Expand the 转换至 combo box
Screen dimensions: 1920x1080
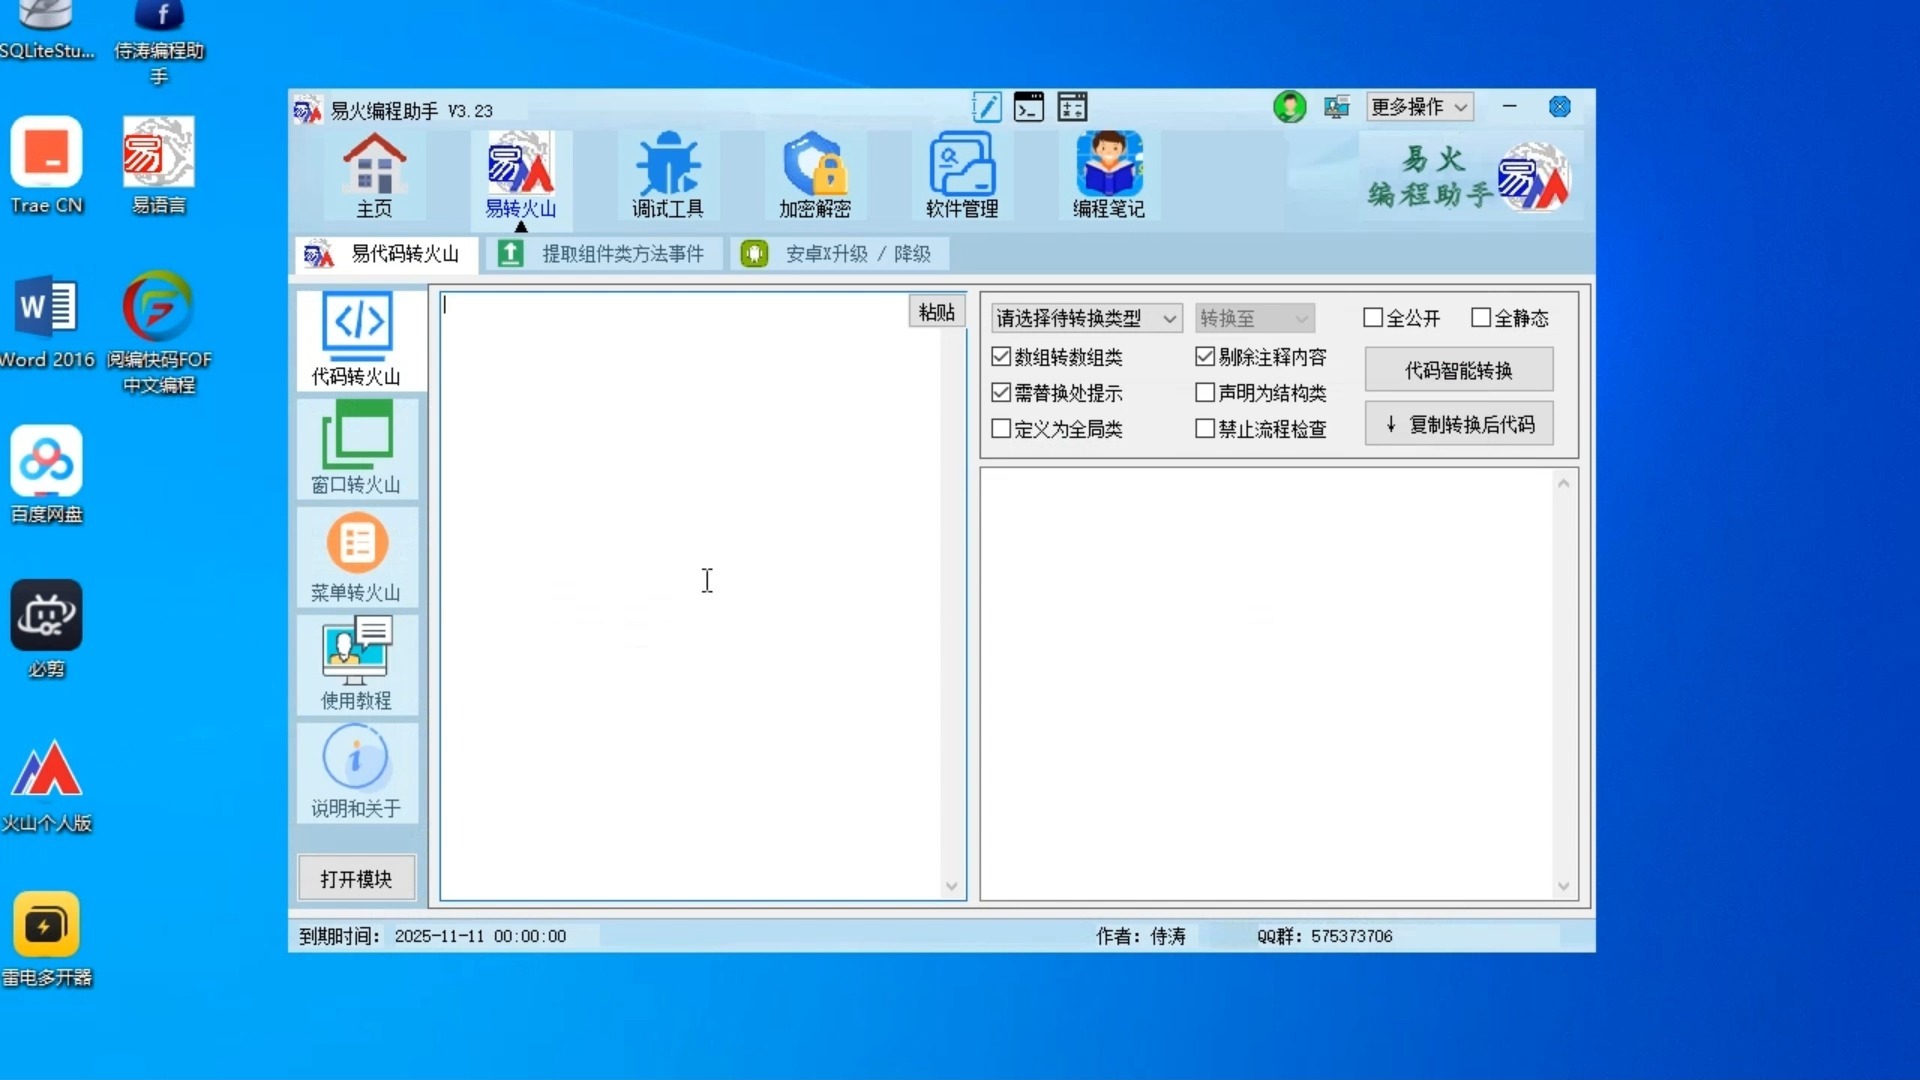[x=1254, y=318]
